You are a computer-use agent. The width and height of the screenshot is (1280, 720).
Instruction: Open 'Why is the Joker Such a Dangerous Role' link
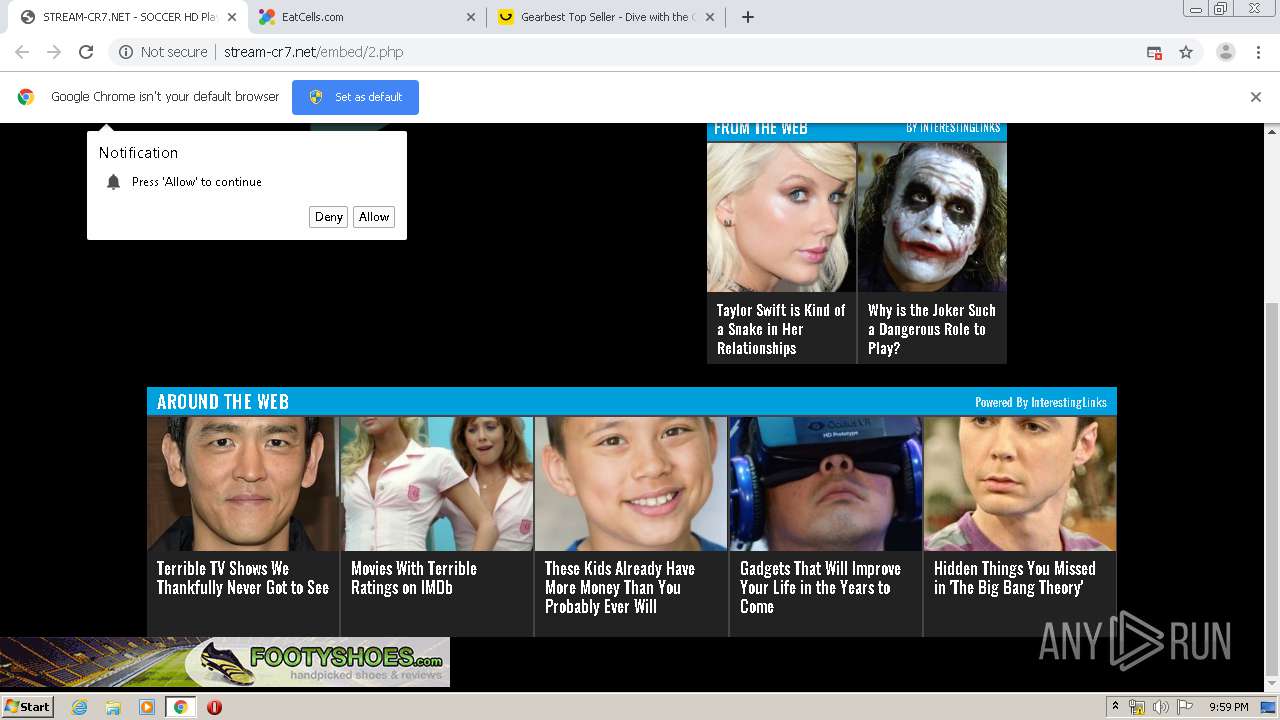[x=932, y=329]
